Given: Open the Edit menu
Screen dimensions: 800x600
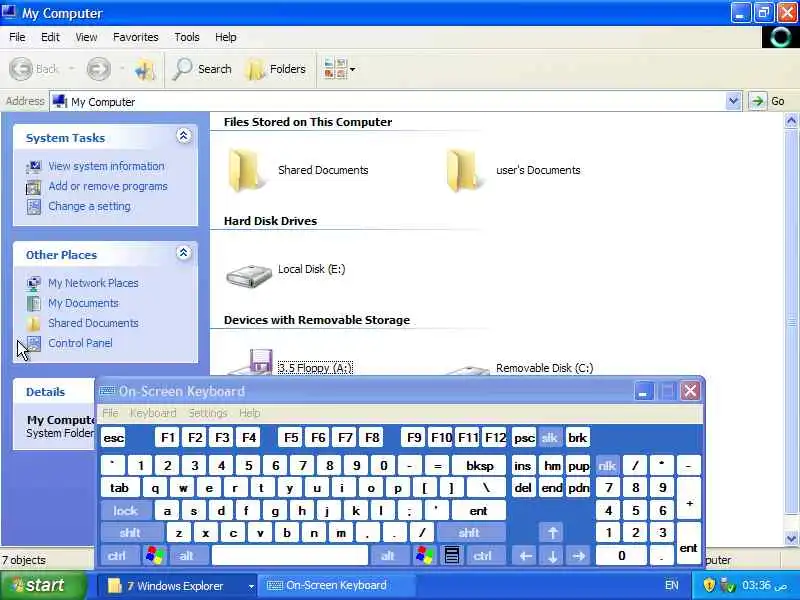Looking at the screenshot, I should pos(50,37).
